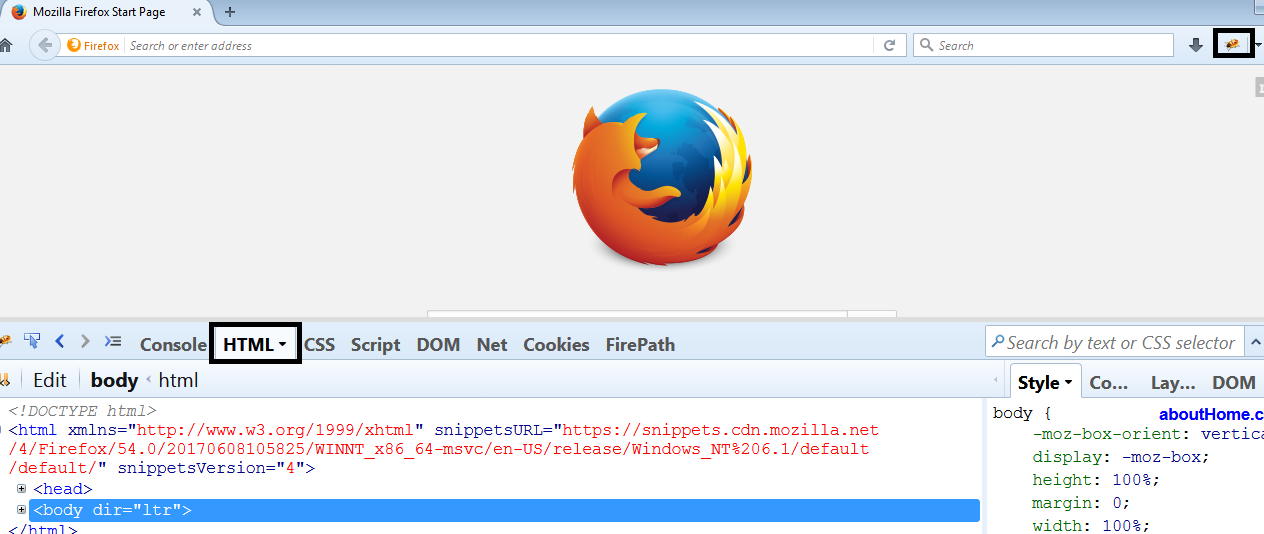Screen dimensions: 1264x534
Task: Focus the Search or enter address field
Action: coord(500,45)
